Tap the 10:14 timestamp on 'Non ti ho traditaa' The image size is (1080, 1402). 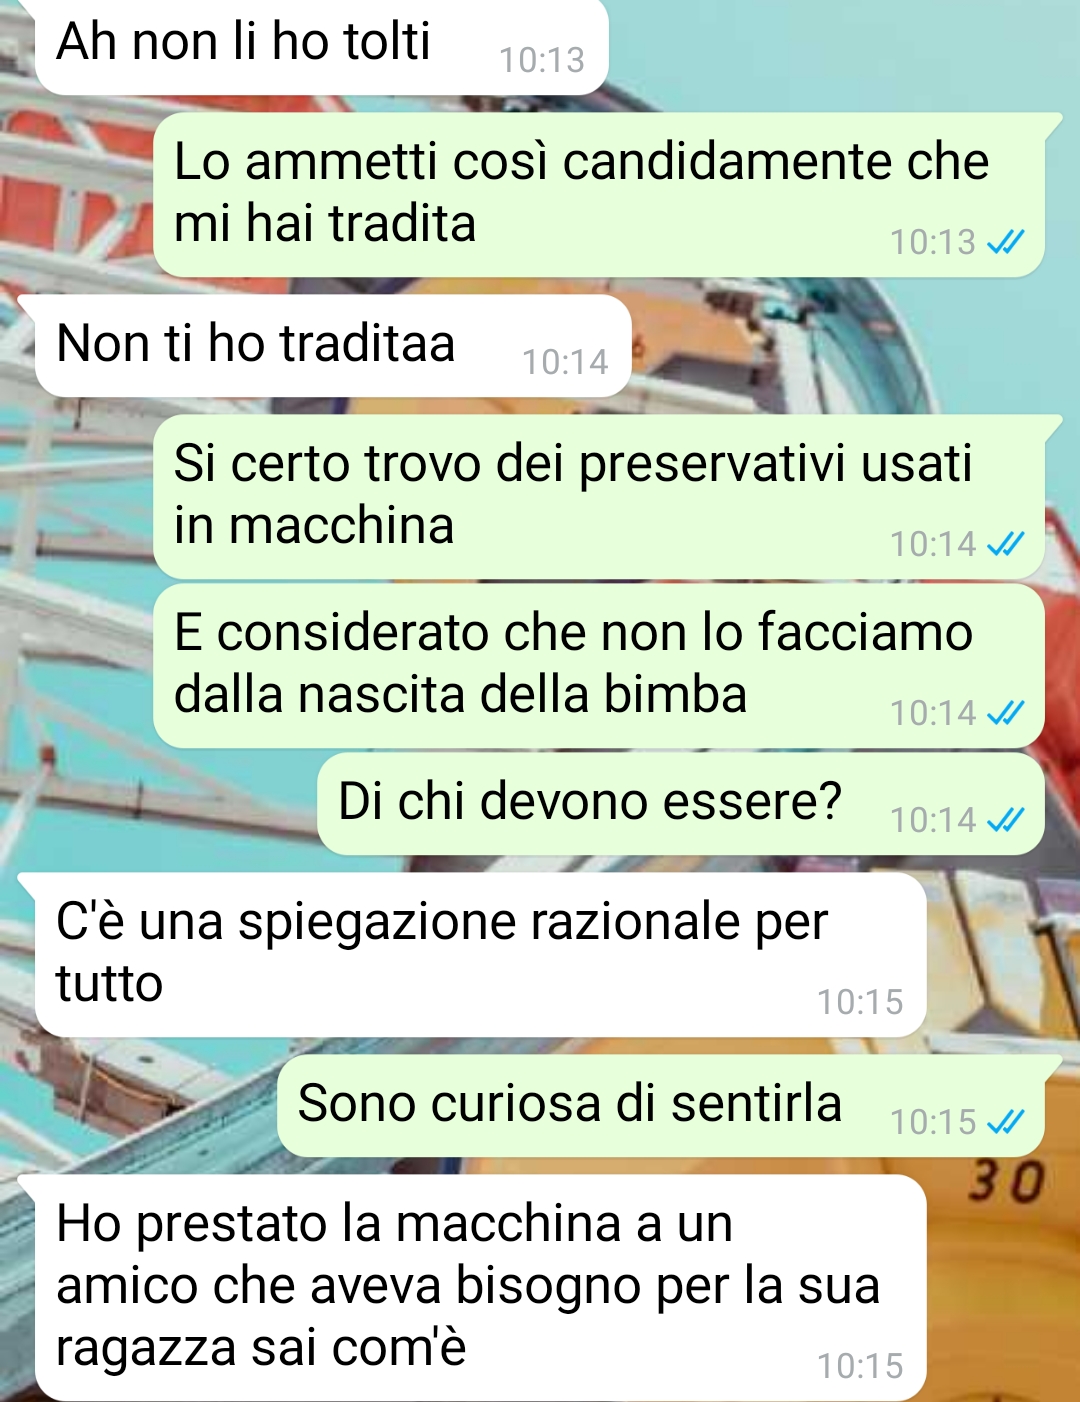565,362
